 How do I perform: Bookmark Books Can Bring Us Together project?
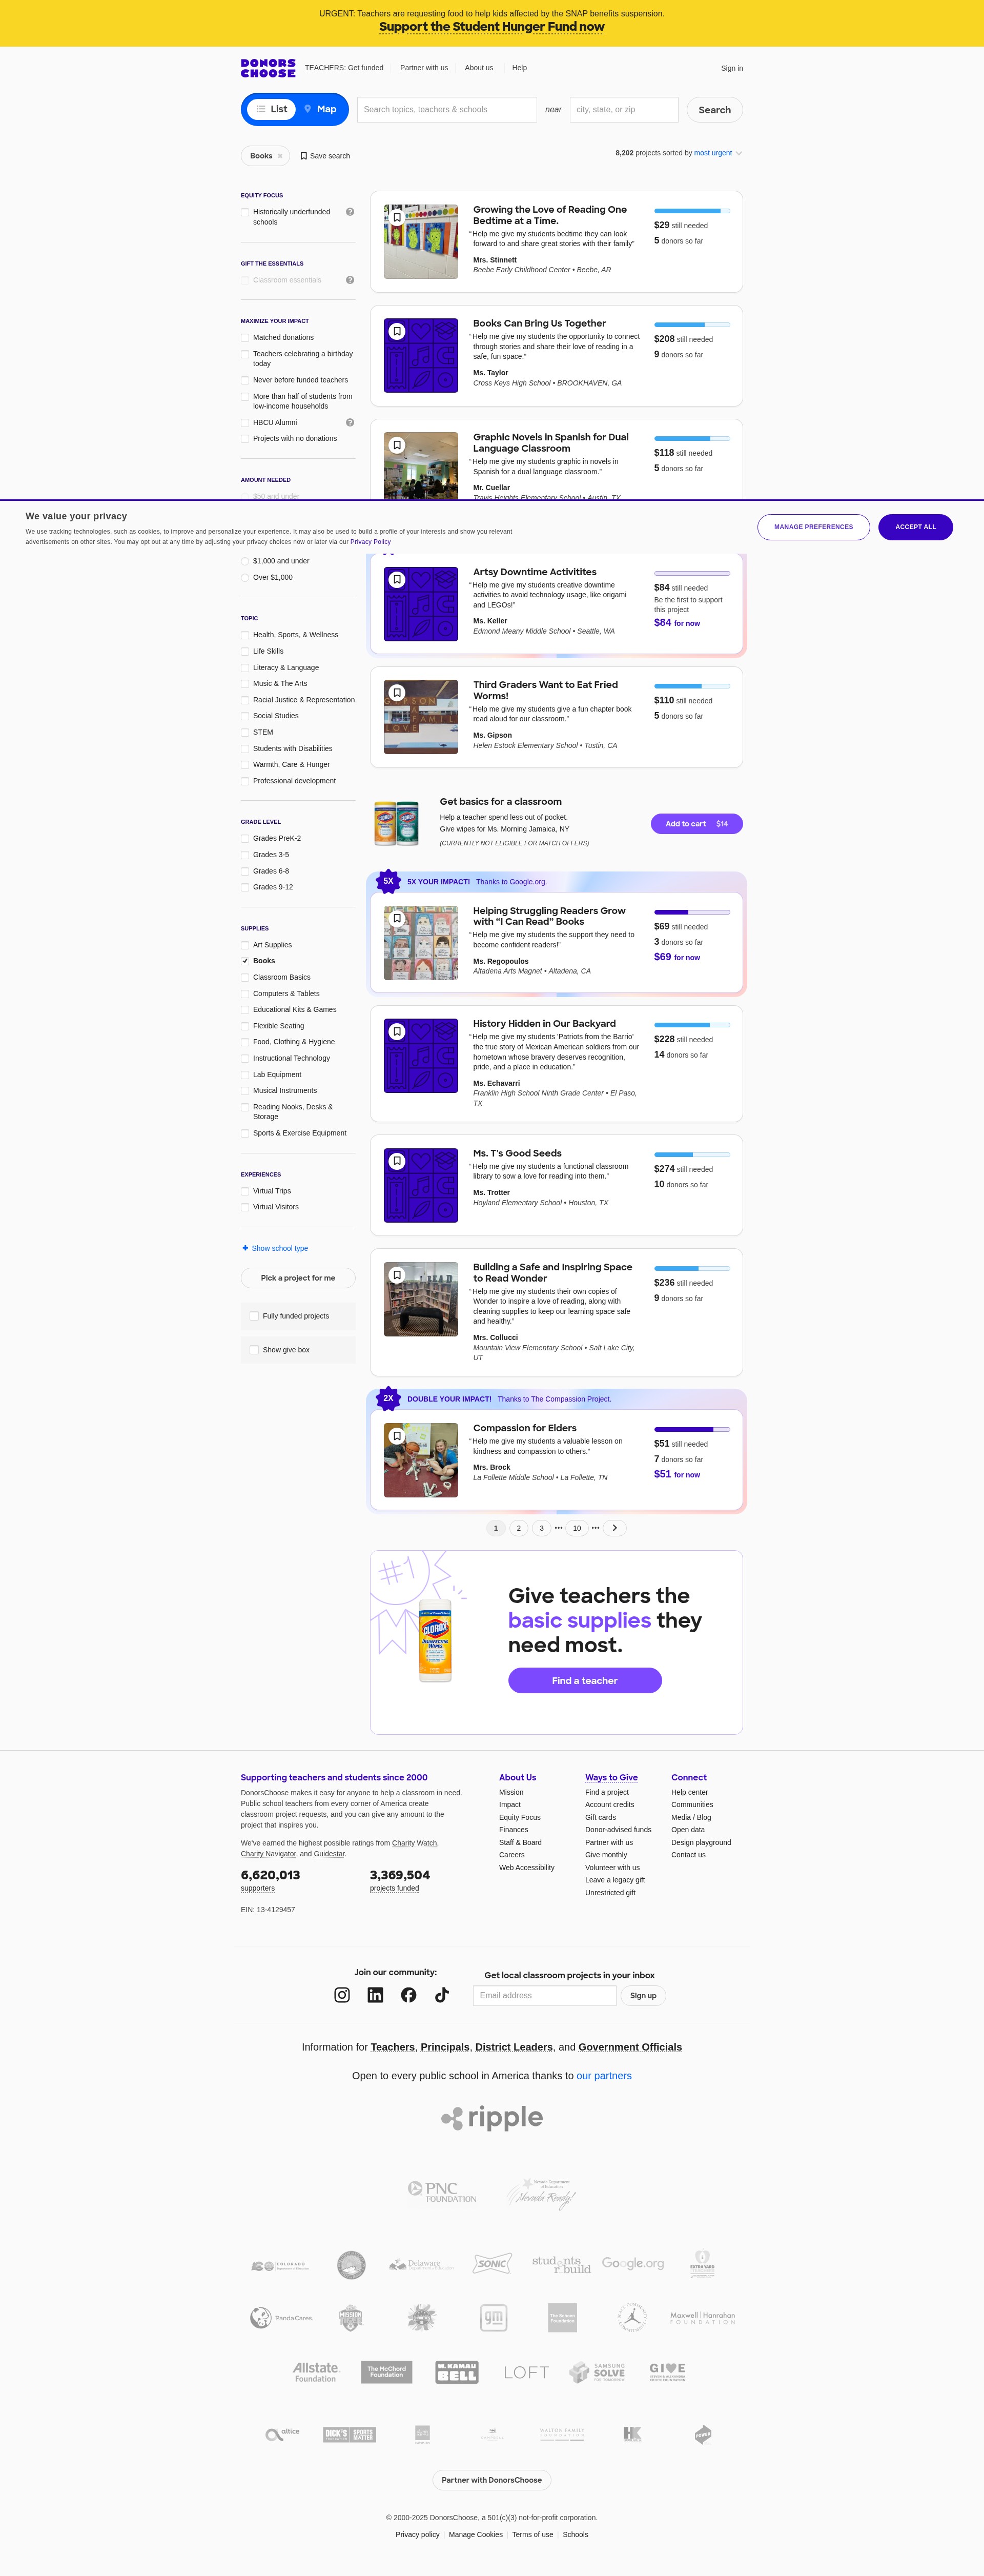pos(397,331)
